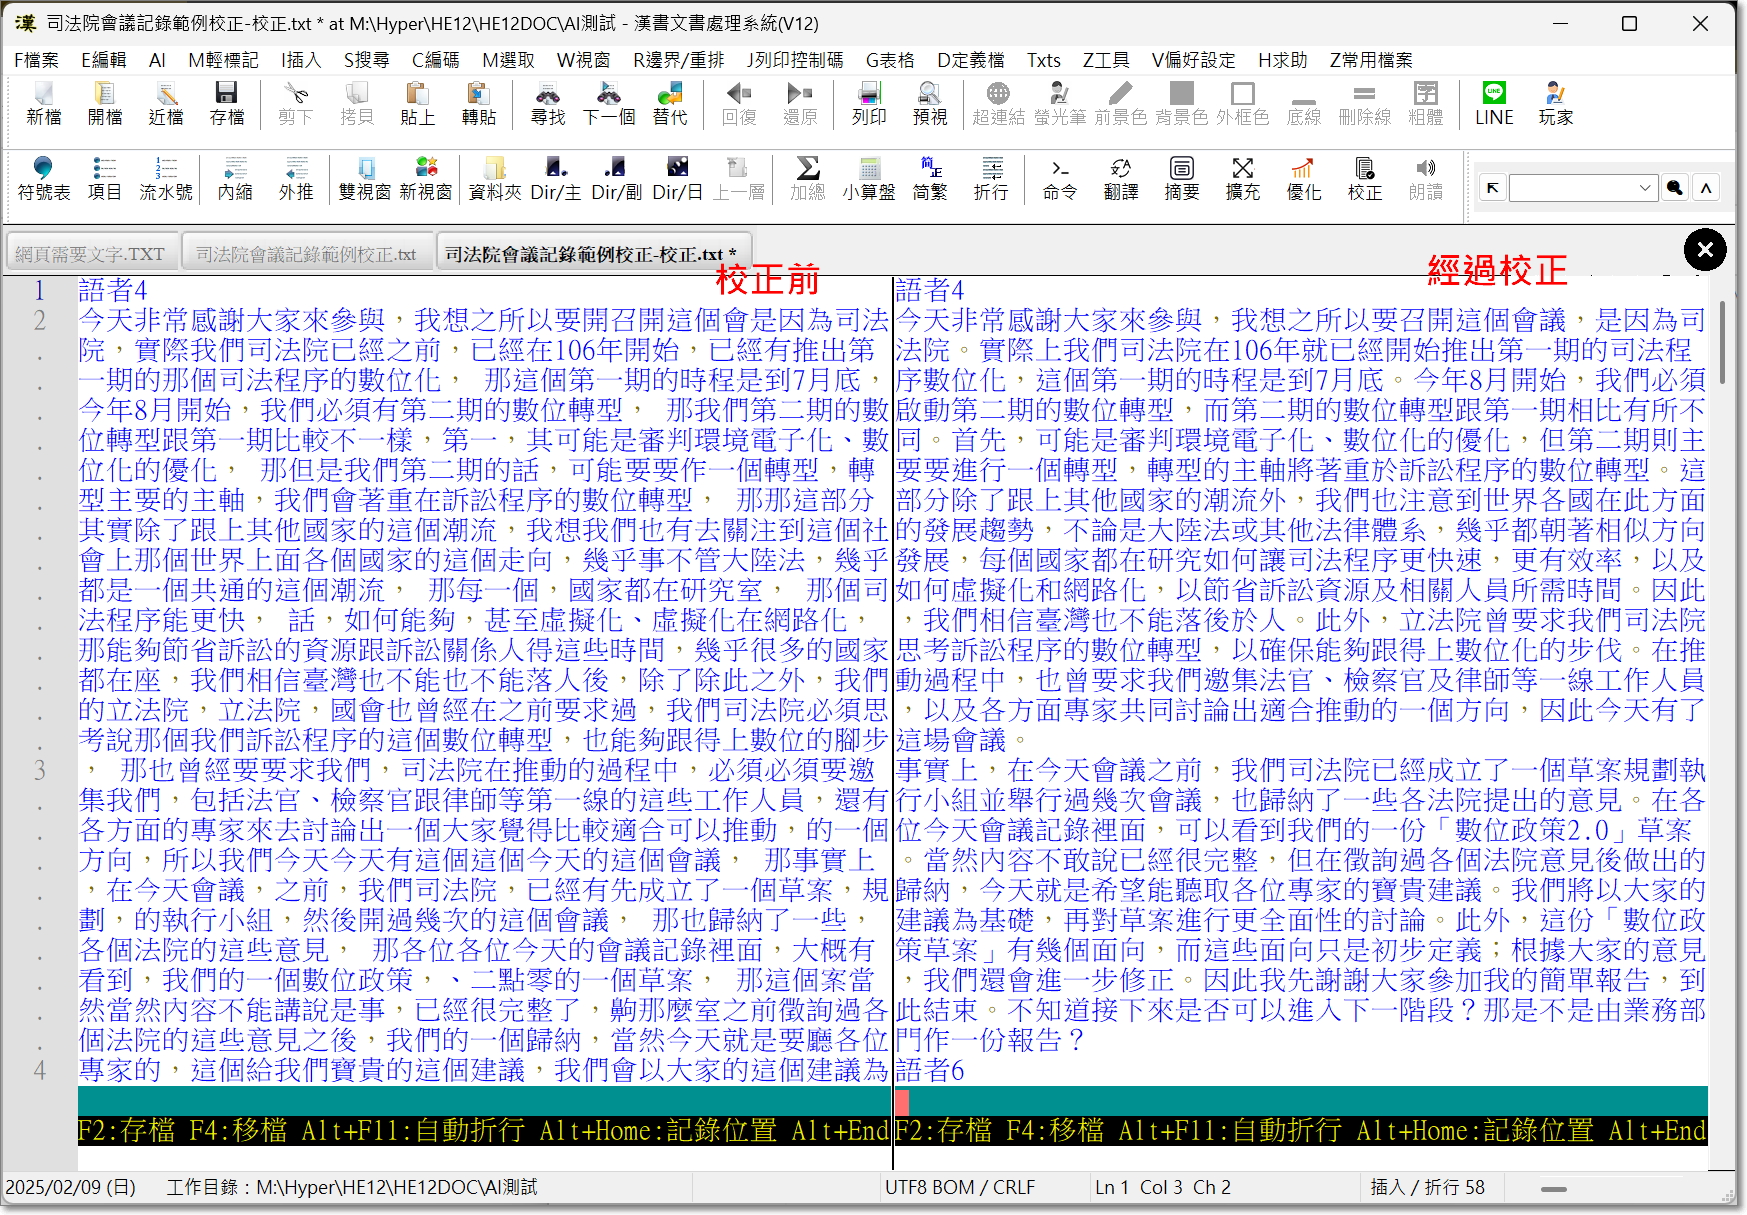Click the 插入 / 折行 58 status entry
Image resolution: width=1747 pixels, height=1215 pixels.
pyautogui.click(x=1427, y=1187)
